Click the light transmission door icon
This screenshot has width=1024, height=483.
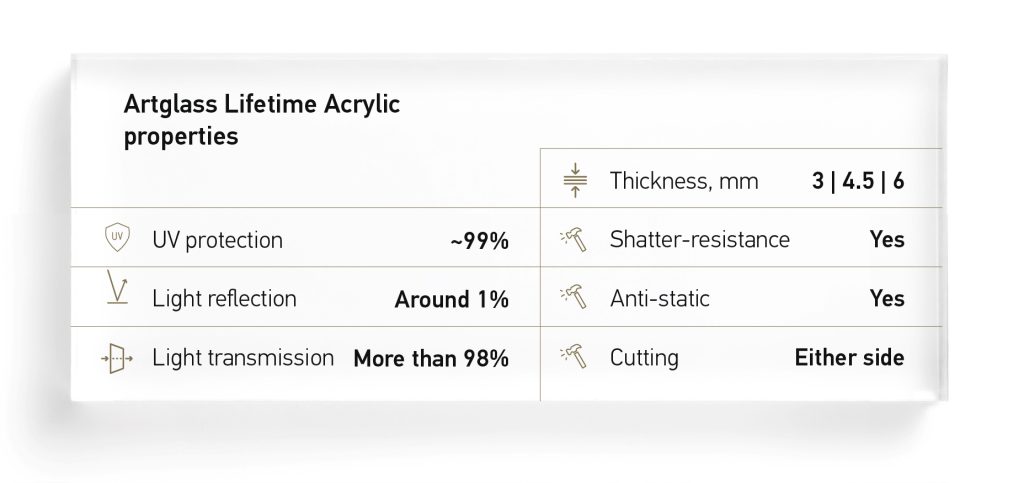(117, 358)
